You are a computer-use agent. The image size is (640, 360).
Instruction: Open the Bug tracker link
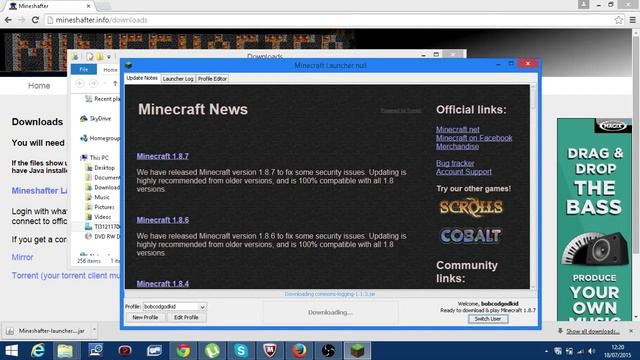pos(455,163)
